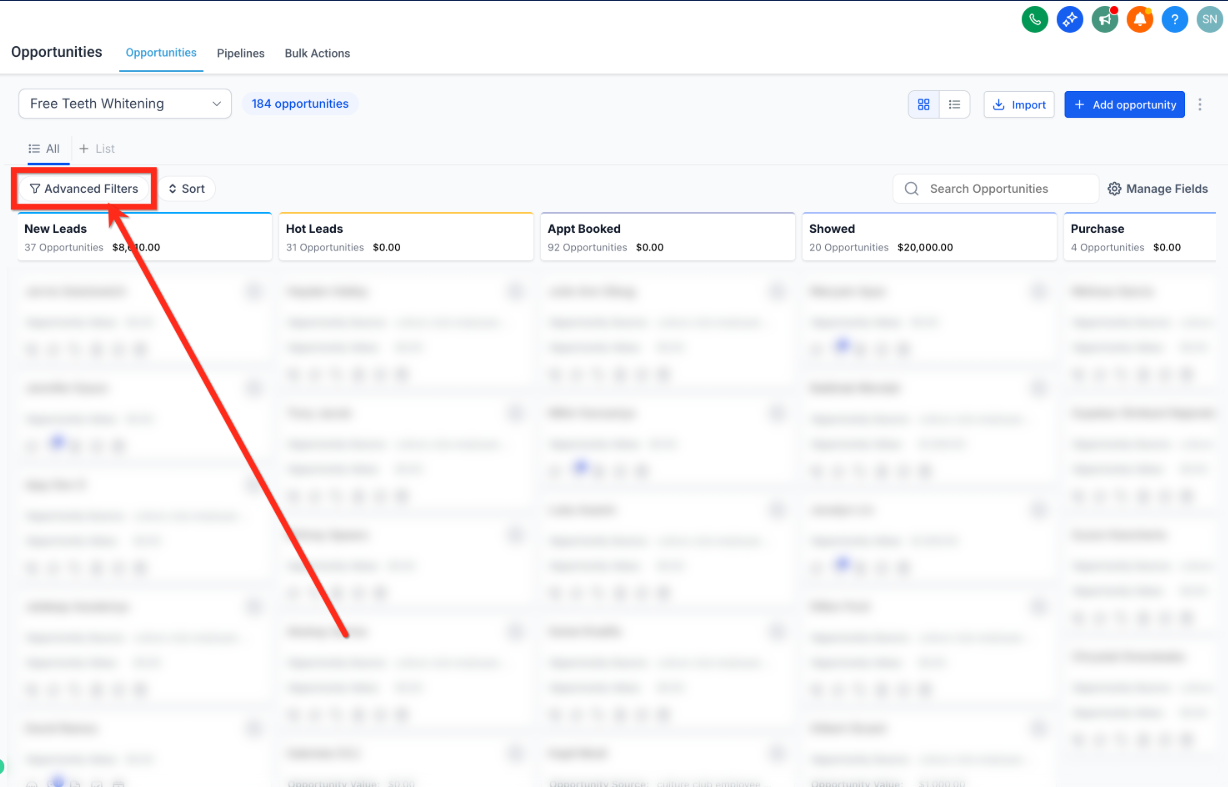Switch to the board grid view icon
1228x787 pixels.
point(924,104)
